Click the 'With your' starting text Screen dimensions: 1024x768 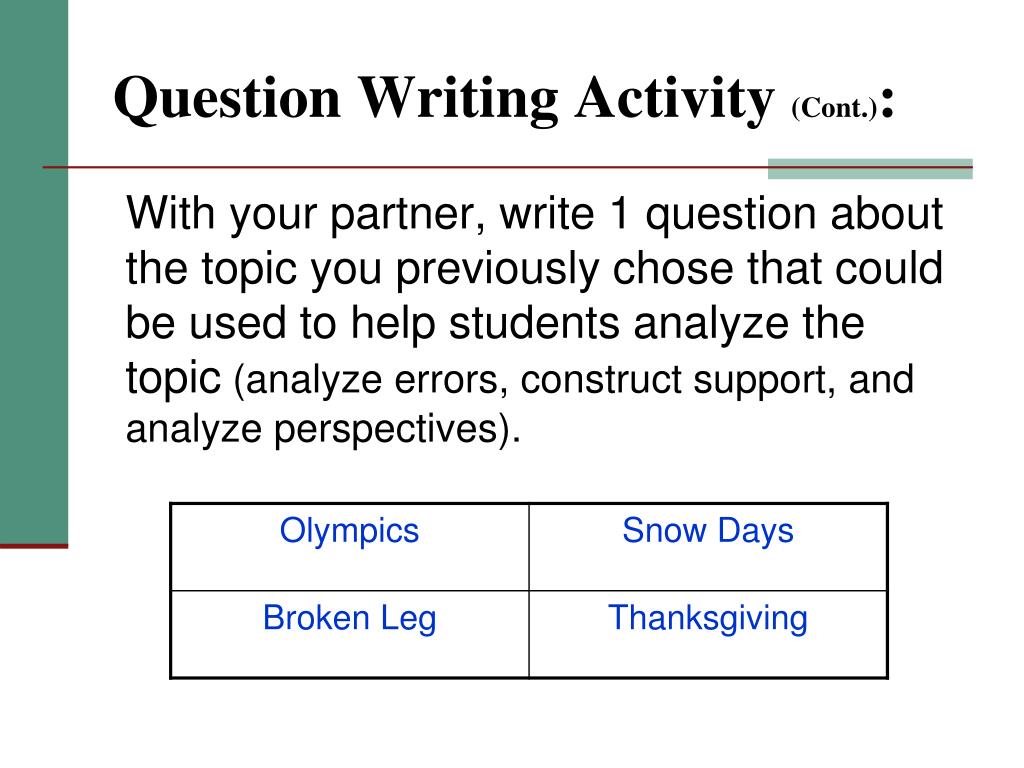point(221,215)
